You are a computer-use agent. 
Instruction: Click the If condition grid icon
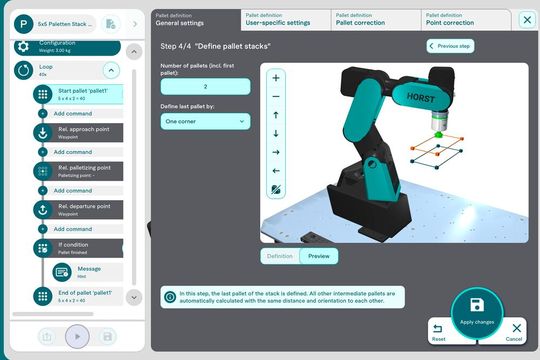[x=43, y=248]
